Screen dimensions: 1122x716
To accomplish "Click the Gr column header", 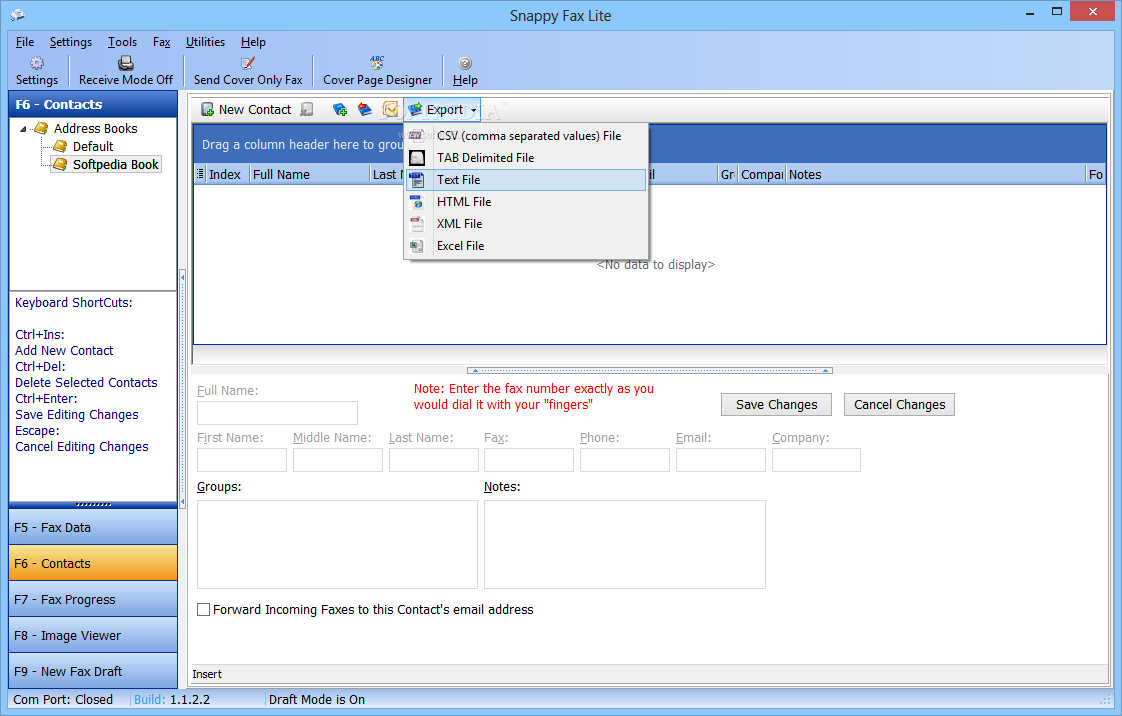I will pyautogui.click(x=728, y=175).
